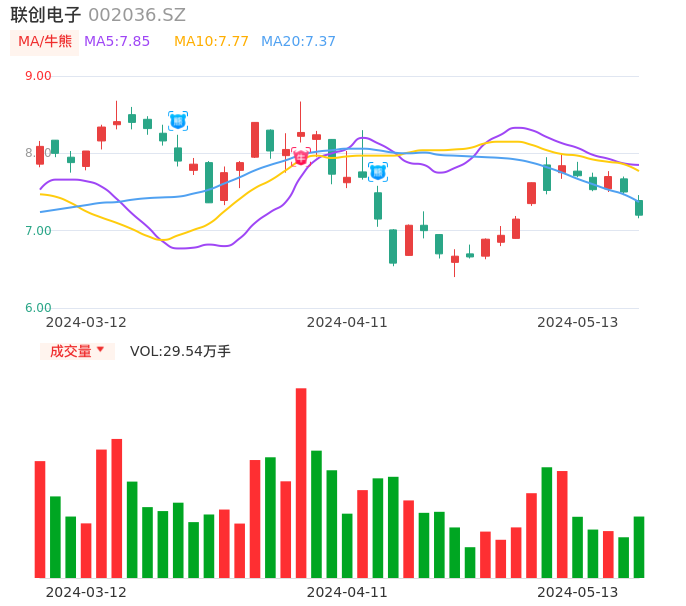Screen dimensions: 686x606
Task: Click the tallest red volume bar
Action: point(301,482)
